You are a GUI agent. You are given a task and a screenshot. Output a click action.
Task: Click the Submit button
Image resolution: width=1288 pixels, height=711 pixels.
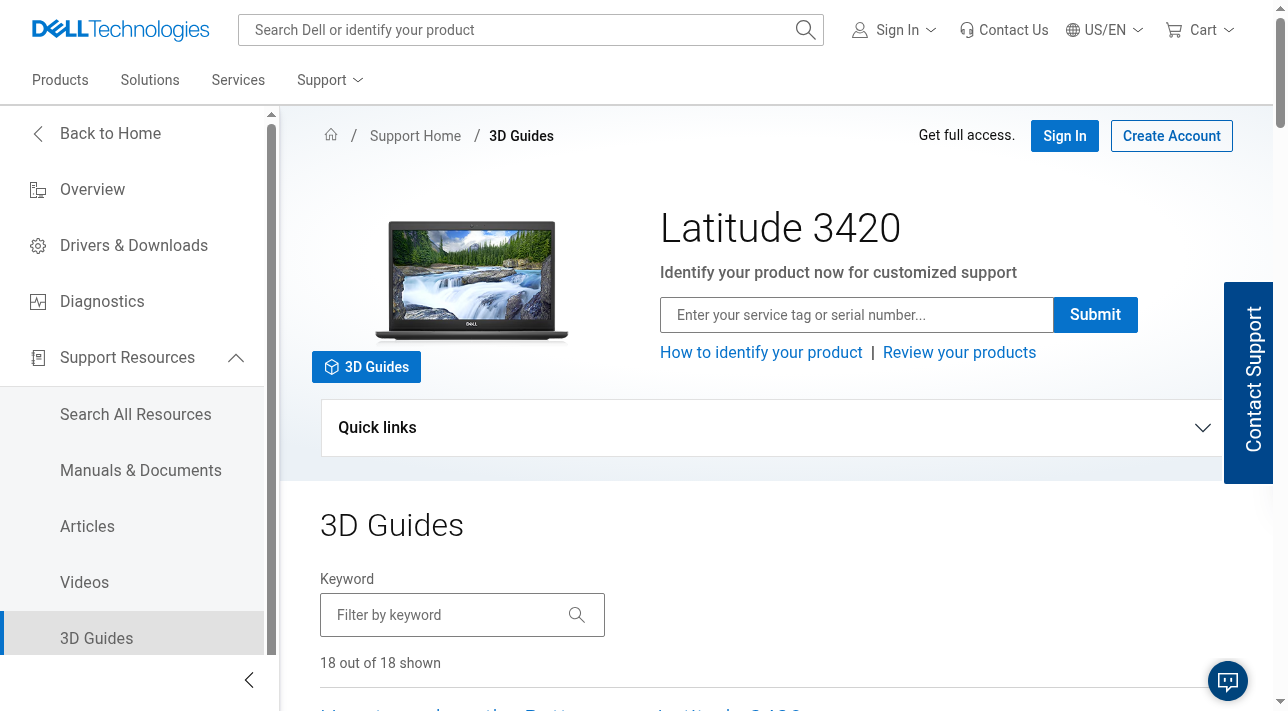[1096, 315]
